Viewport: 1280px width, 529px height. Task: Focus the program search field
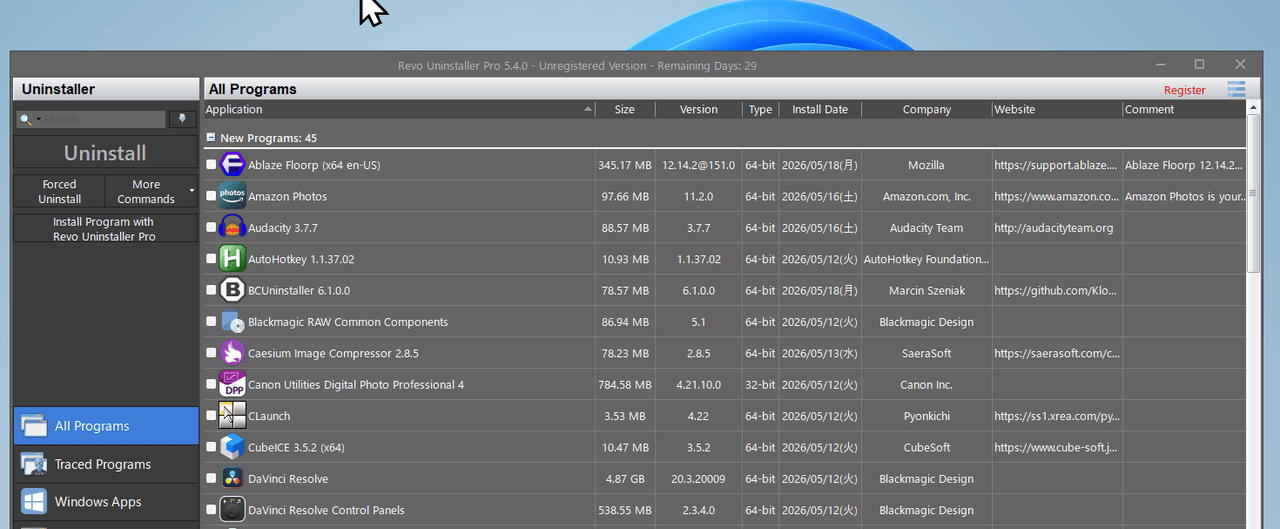point(103,119)
